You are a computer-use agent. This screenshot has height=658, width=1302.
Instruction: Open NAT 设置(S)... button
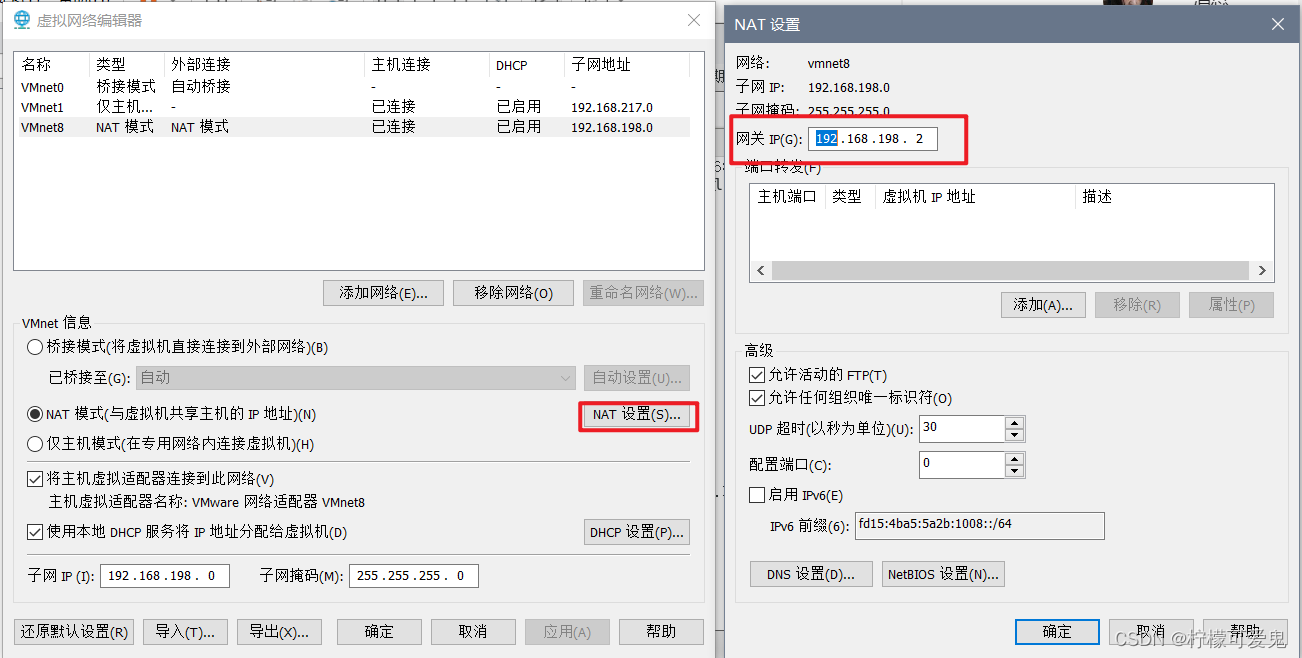(x=636, y=414)
